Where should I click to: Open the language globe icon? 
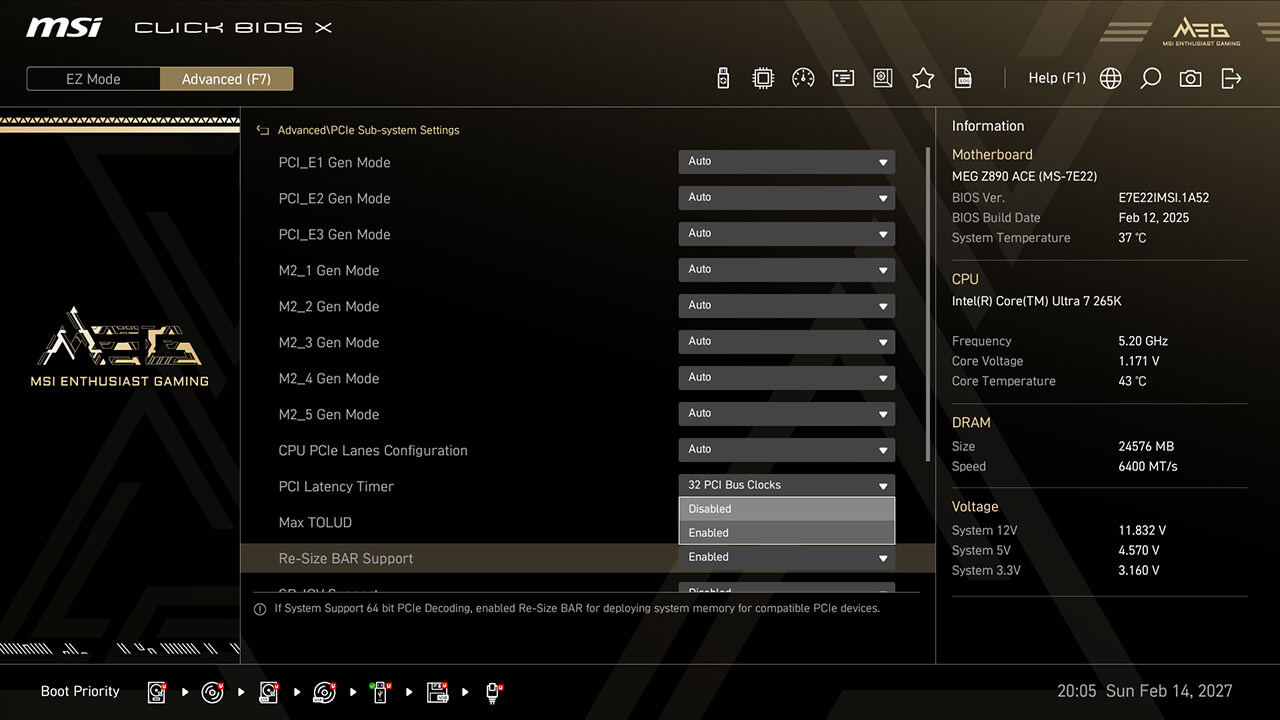tap(1110, 78)
